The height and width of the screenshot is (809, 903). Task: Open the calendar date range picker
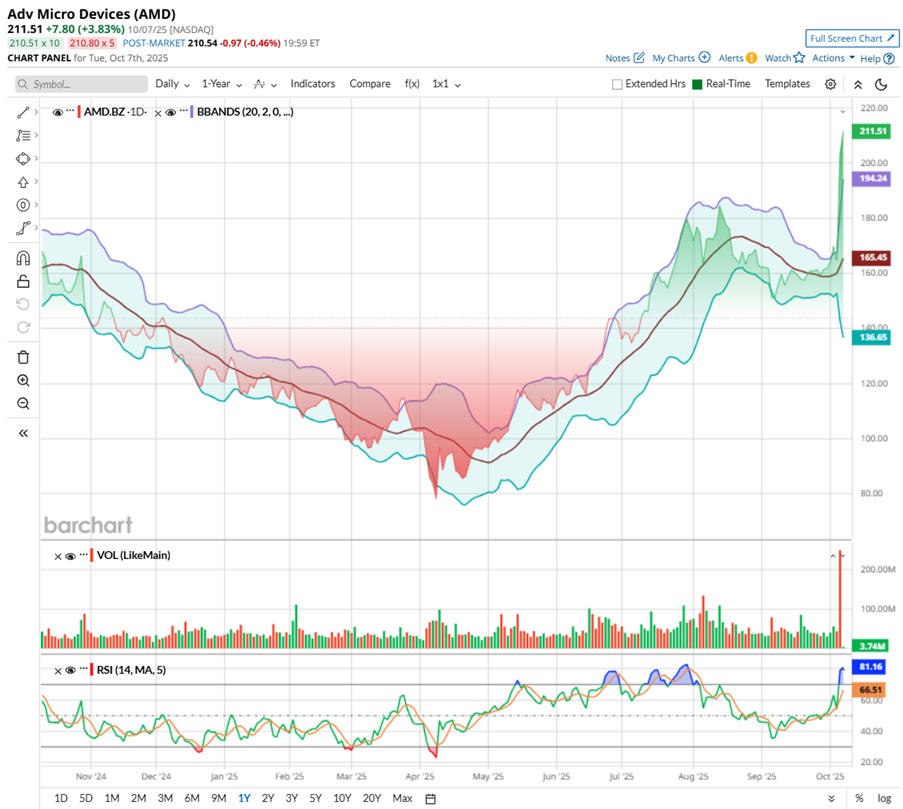pyautogui.click(x=430, y=799)
